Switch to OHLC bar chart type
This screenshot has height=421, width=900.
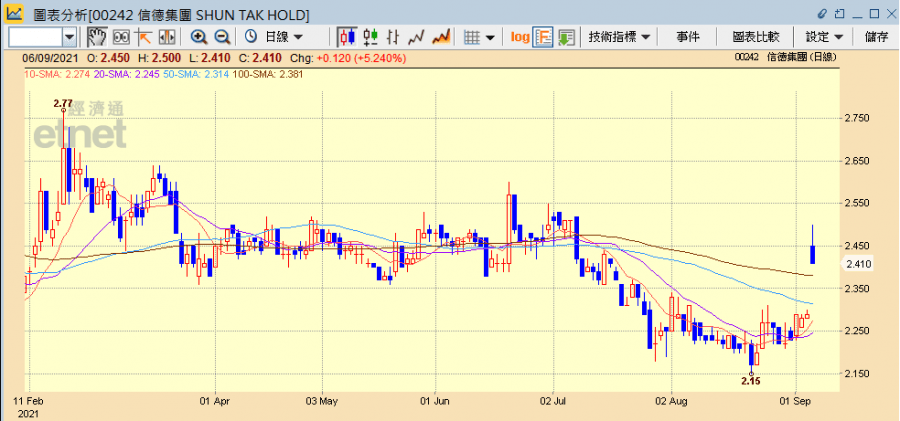(394, 37)
